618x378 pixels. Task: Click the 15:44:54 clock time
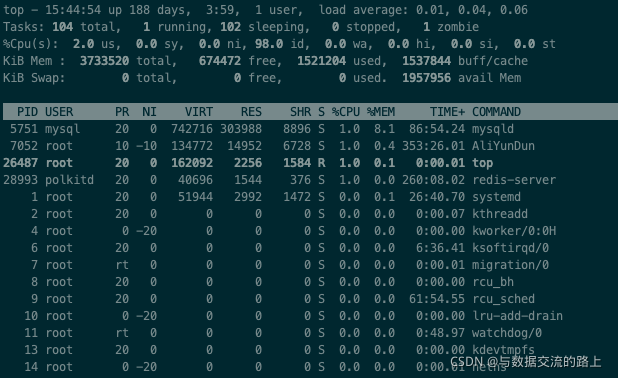point(73,10)
